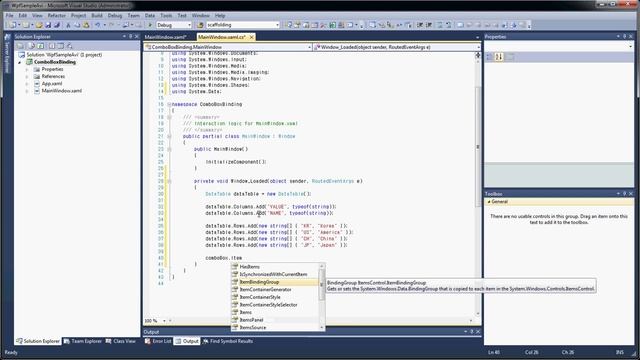Click the Start Debugging play icon
This screenshot has width=640, height=360.
pos(150,25)
